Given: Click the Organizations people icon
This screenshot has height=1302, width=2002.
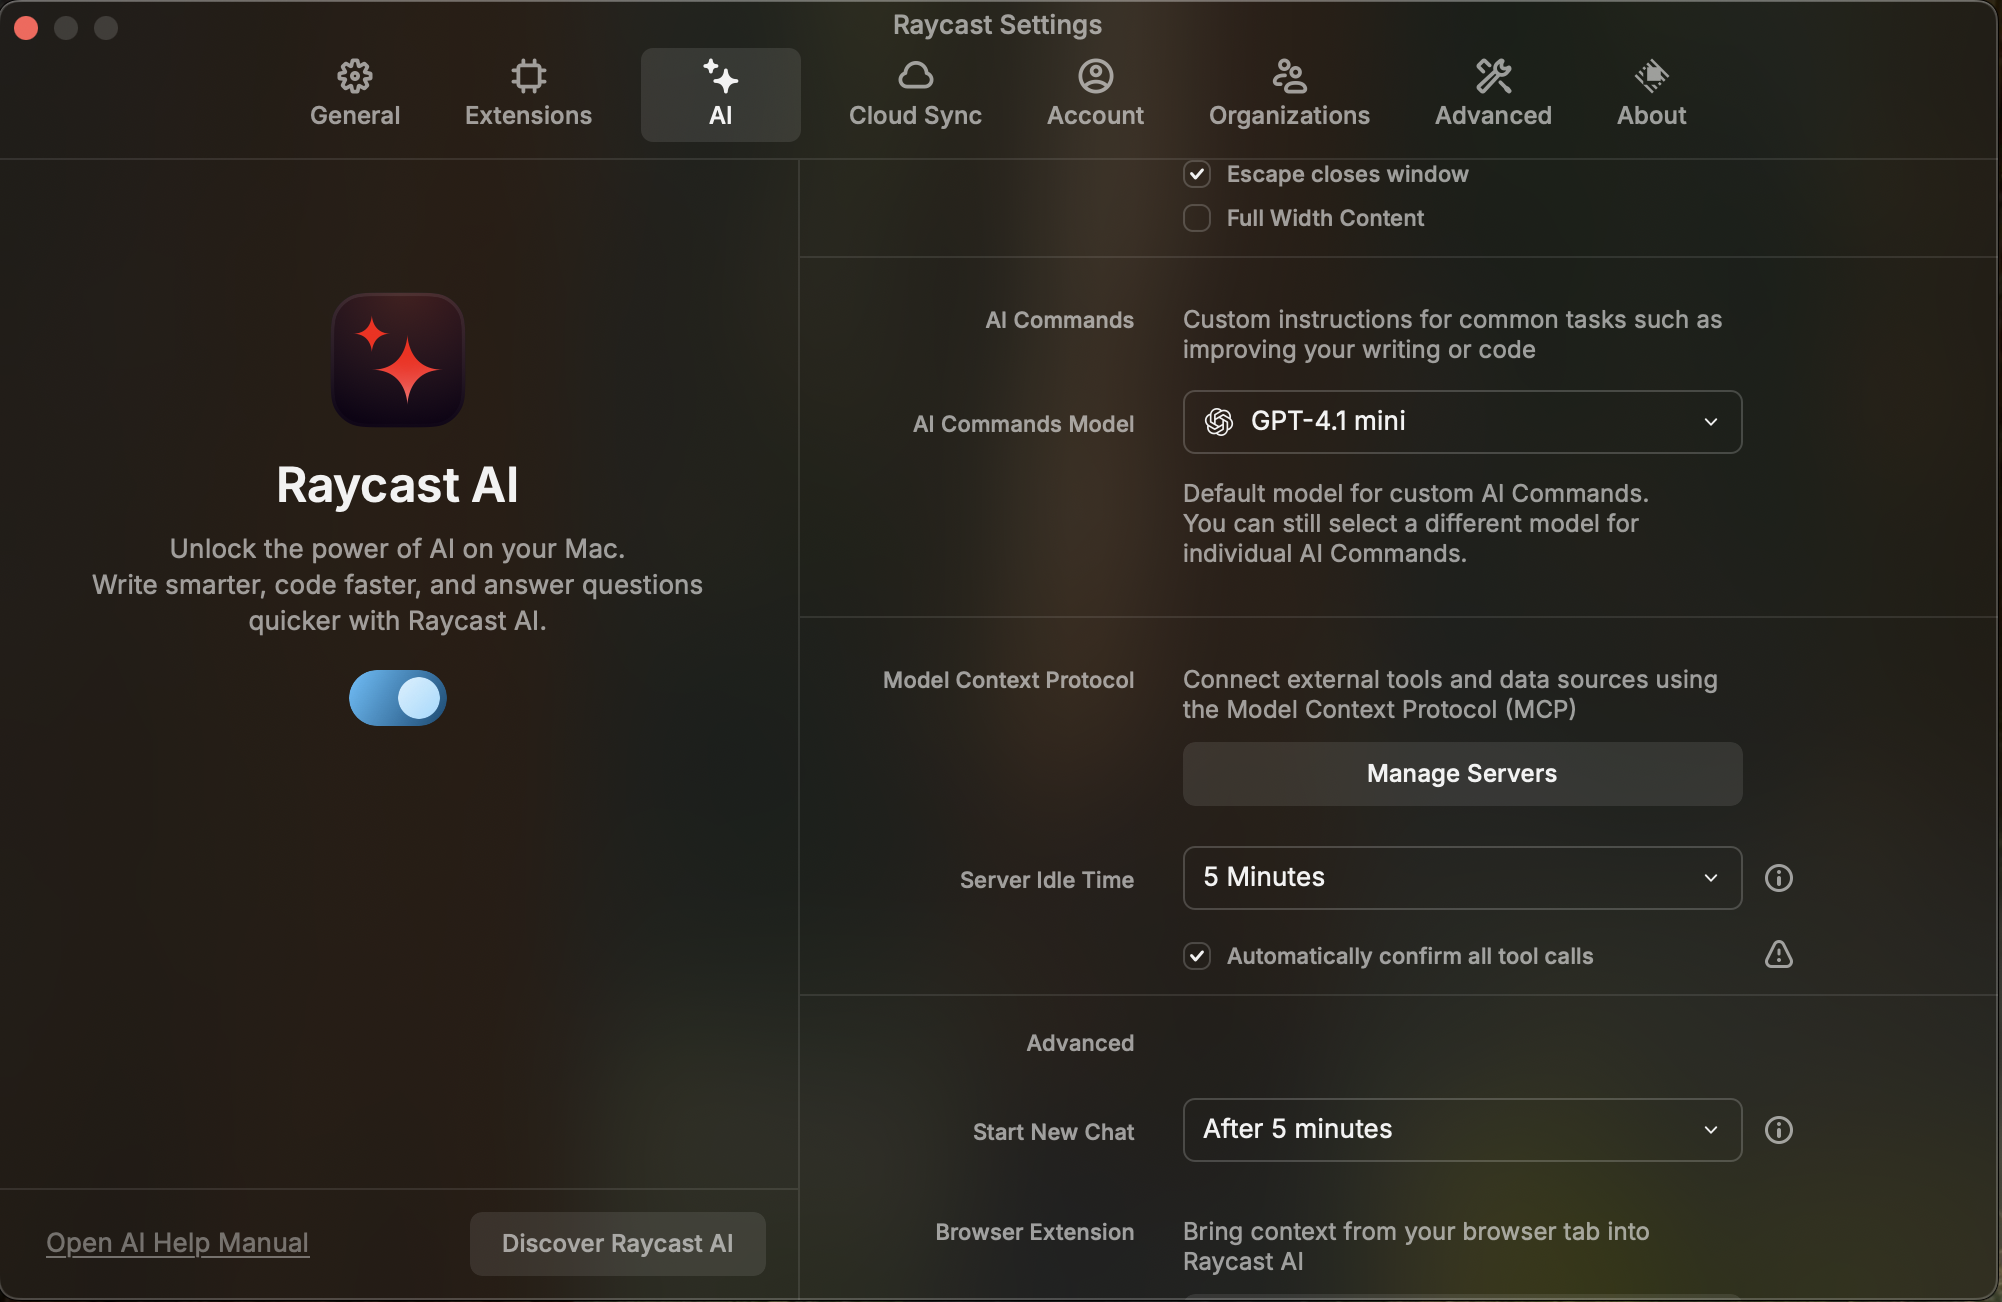Looking at the screenshot, I should pyautogui.click(x=1289, y=76).
